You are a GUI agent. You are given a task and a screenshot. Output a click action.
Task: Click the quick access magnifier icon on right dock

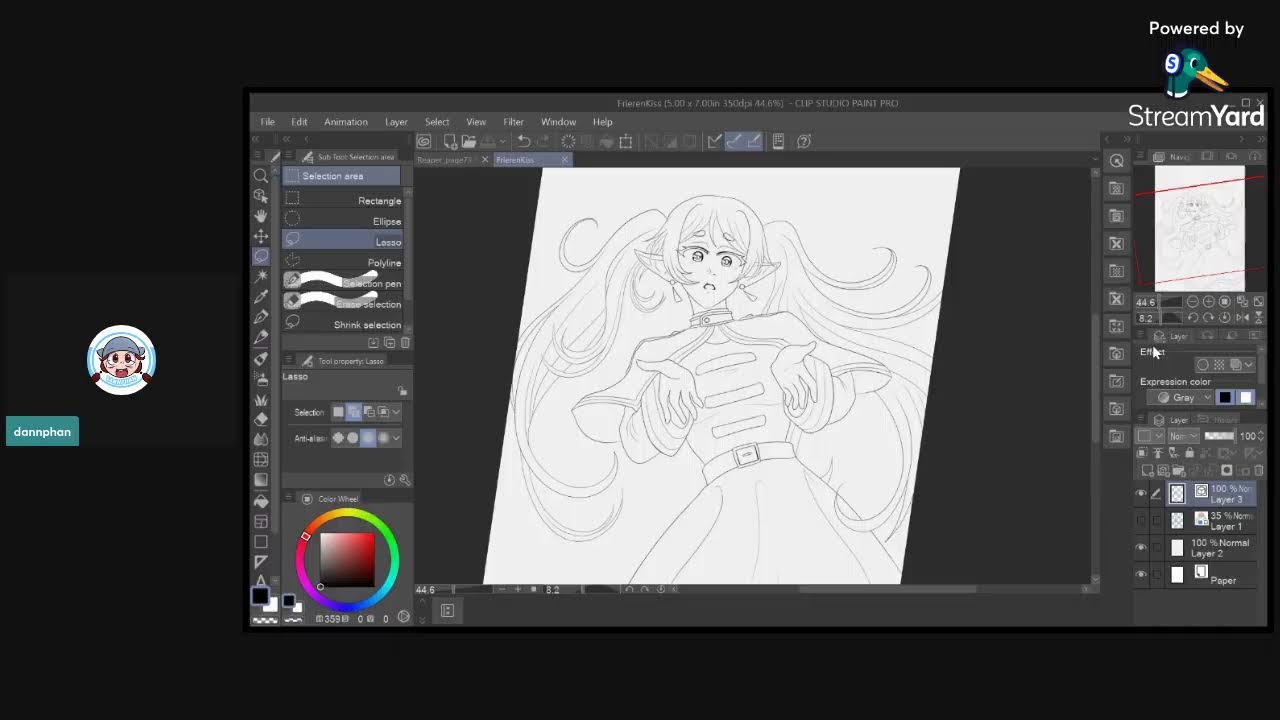coord(1117,161)
